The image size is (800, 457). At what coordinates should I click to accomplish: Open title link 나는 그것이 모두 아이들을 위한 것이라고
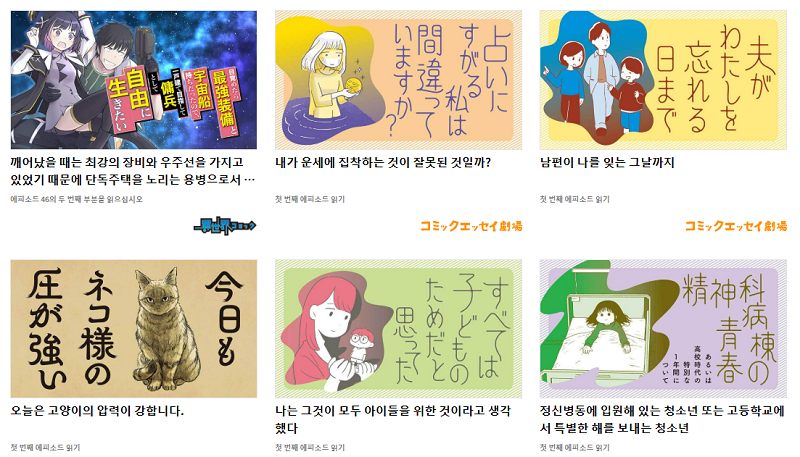(393, 419)
